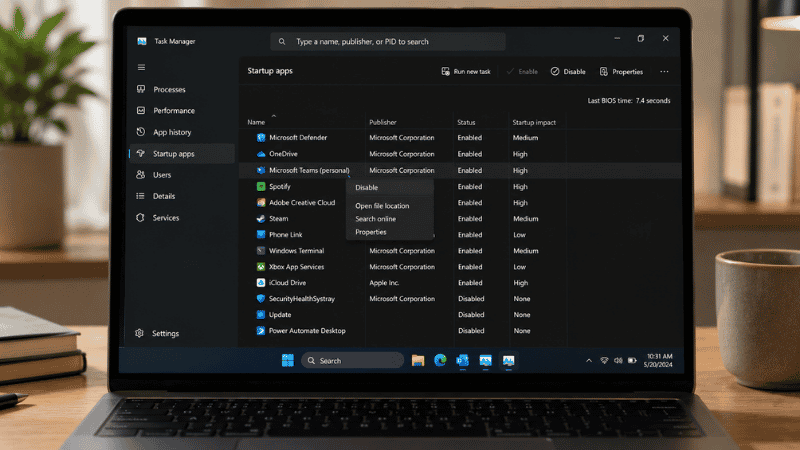Click the Adobe Creative Cloud icon

tap(261, 202)
